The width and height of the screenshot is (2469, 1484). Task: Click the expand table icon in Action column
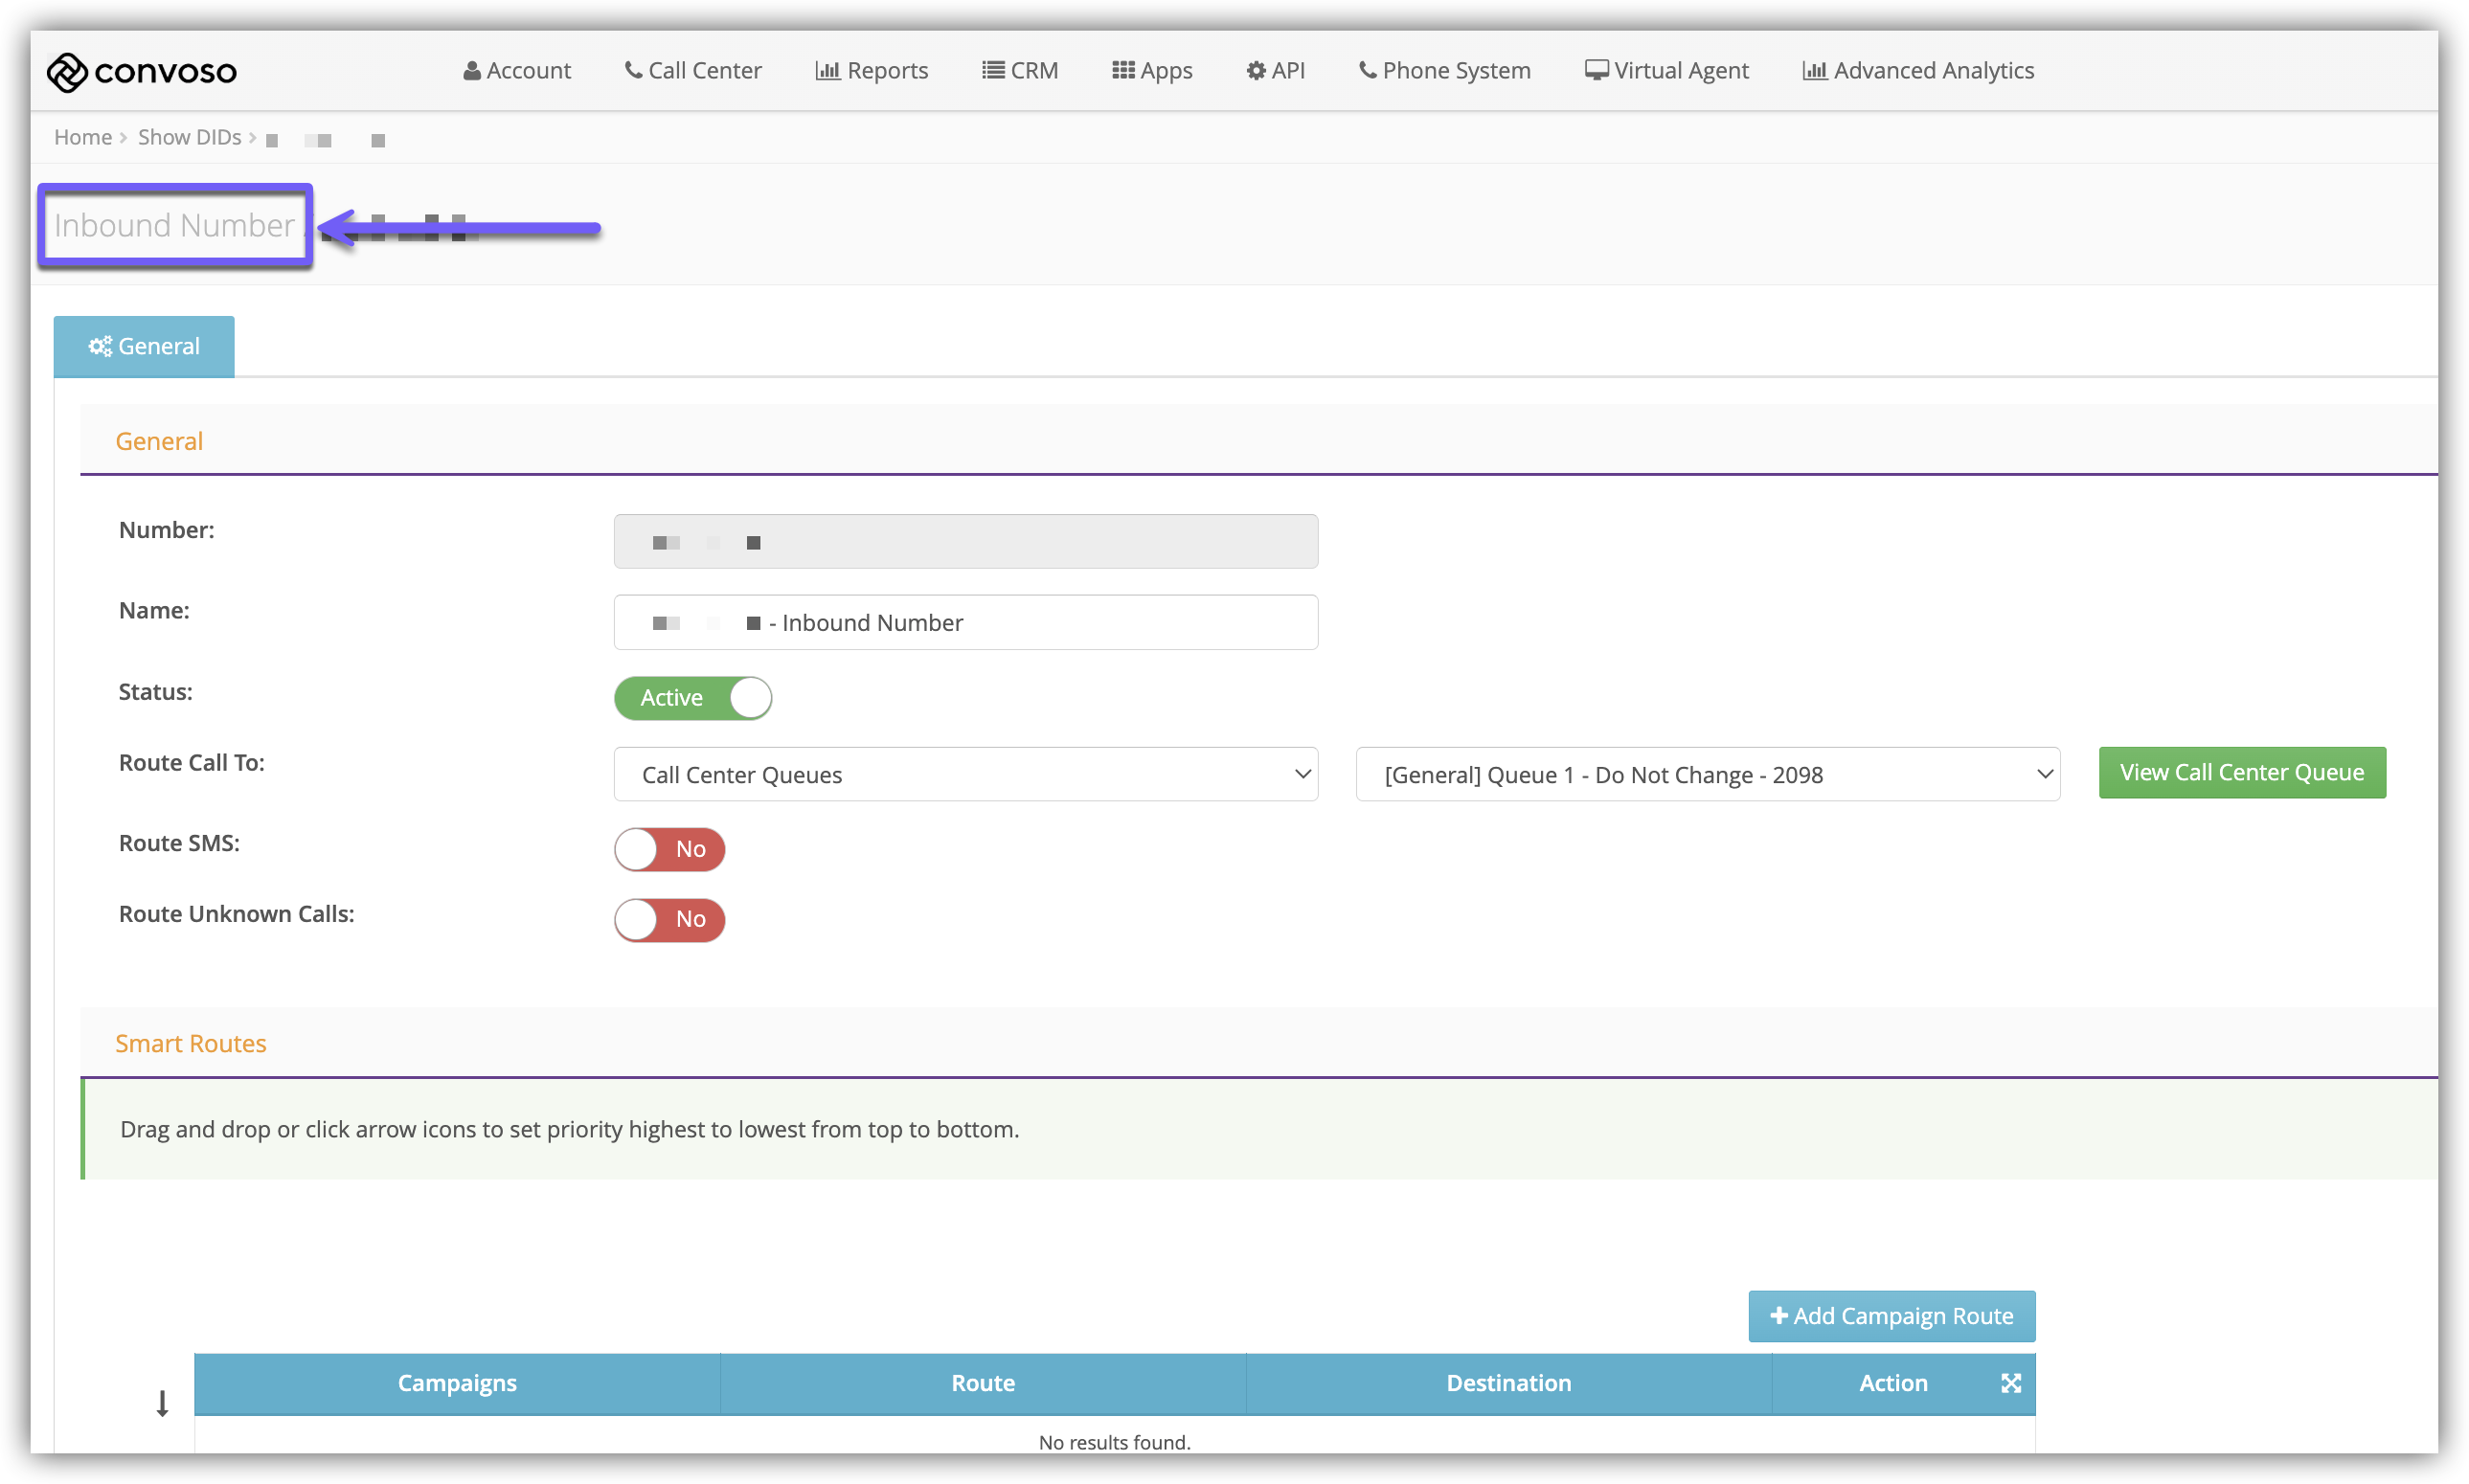pos(2010,1383)
